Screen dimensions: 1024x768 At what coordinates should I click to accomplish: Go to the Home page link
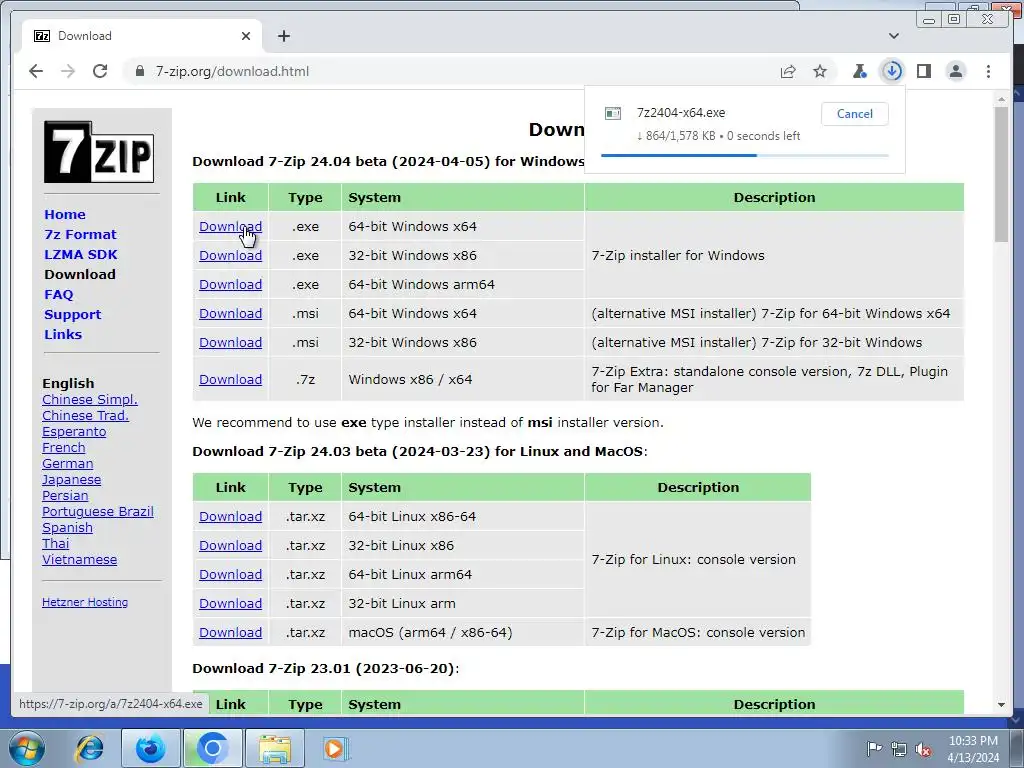pos(65,214)
